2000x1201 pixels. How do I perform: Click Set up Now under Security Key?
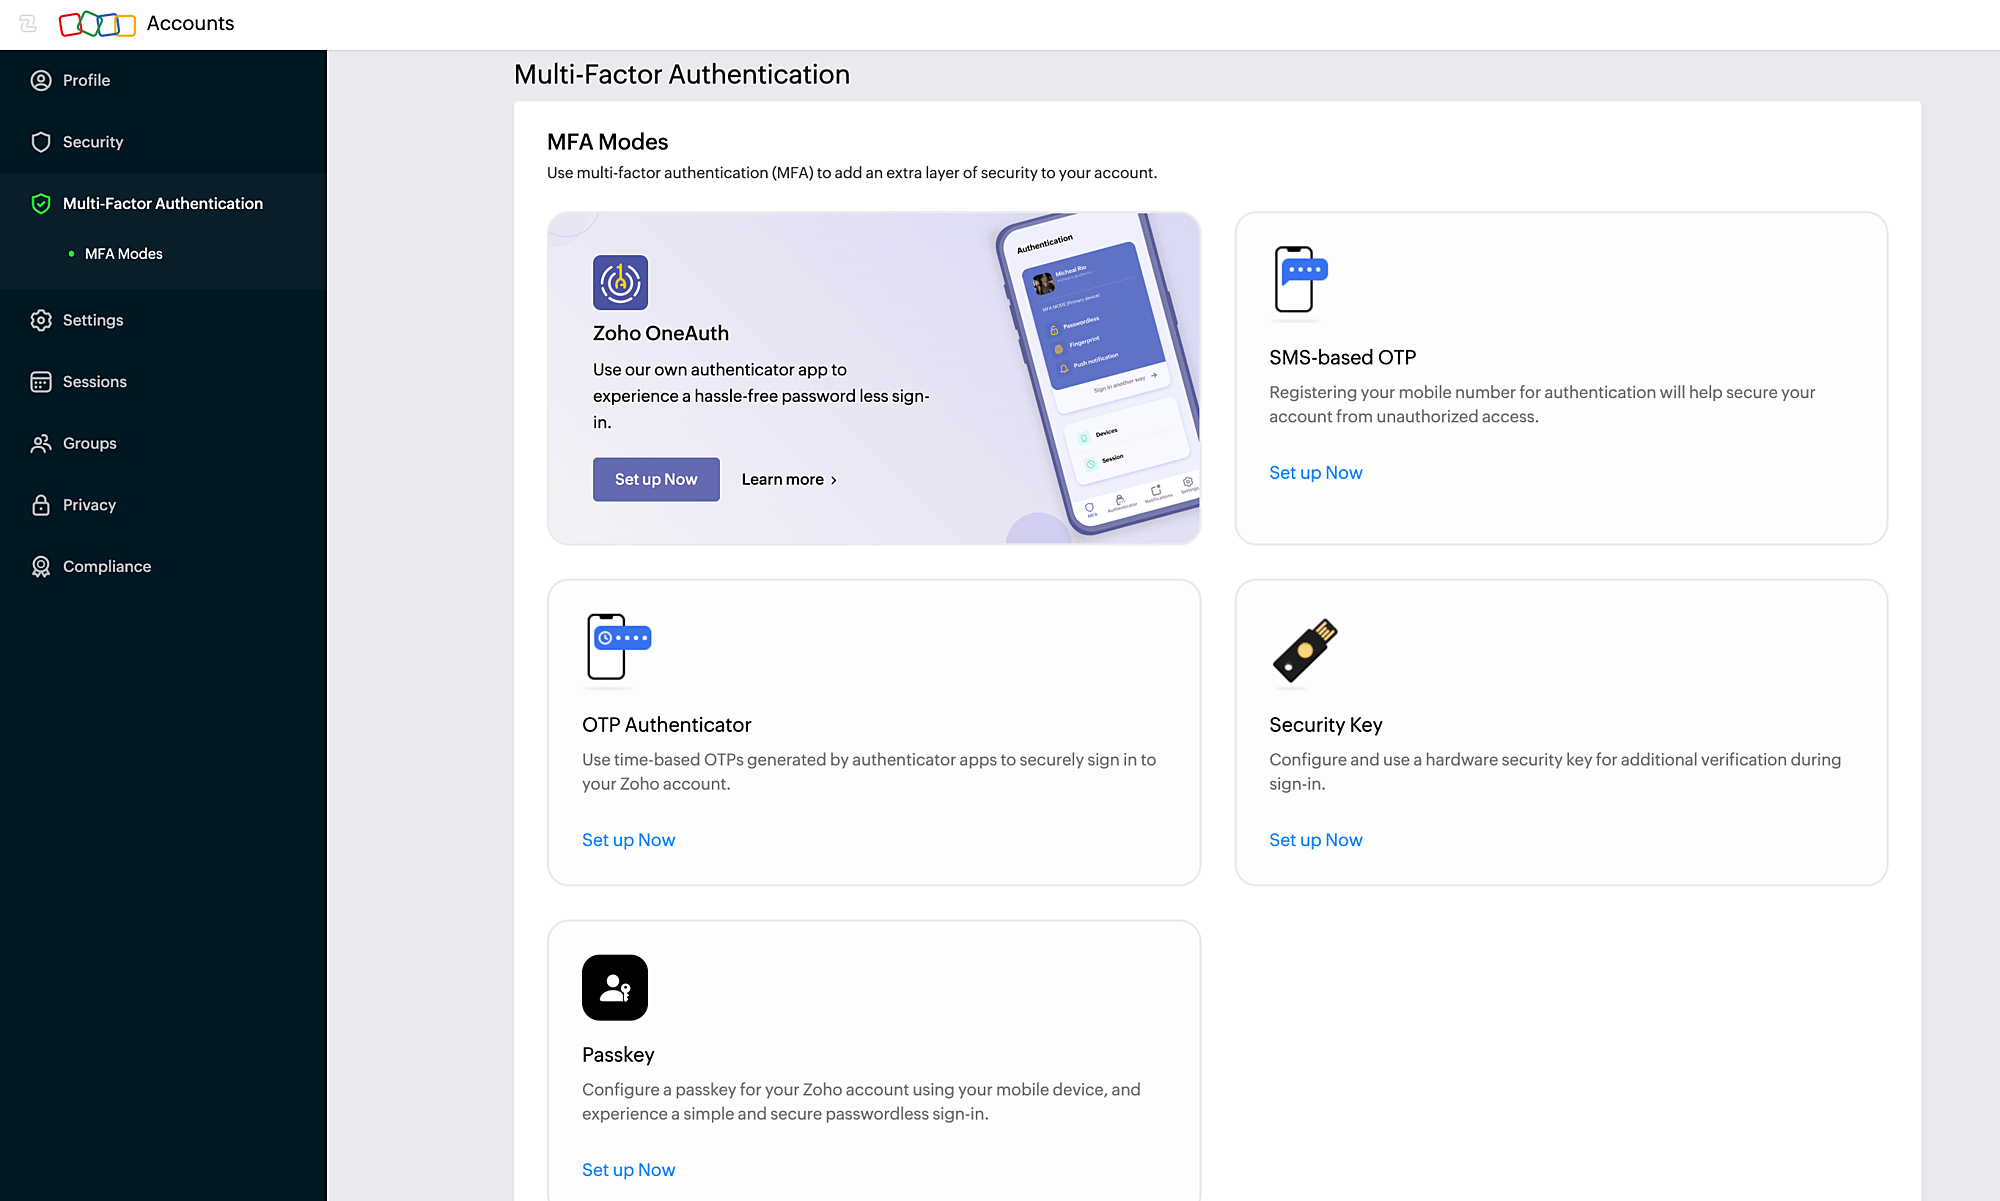point(1316,839)
